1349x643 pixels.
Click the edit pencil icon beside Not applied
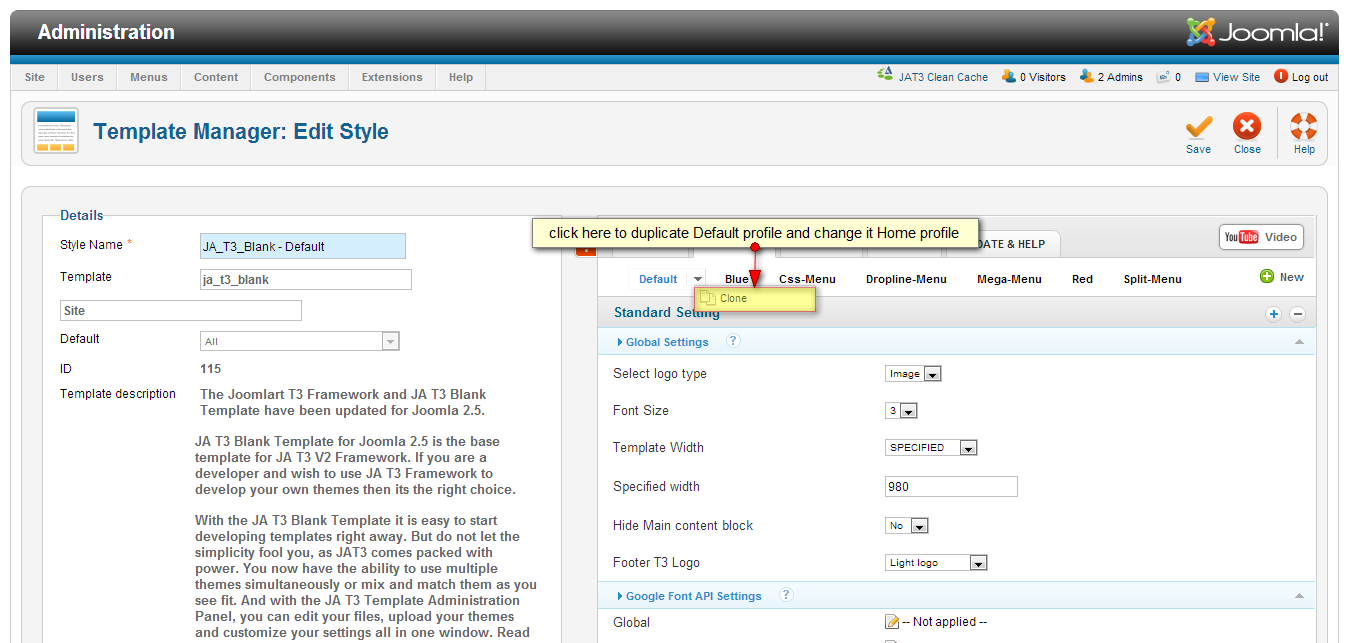pyautogui.click(x=892, y=622)
